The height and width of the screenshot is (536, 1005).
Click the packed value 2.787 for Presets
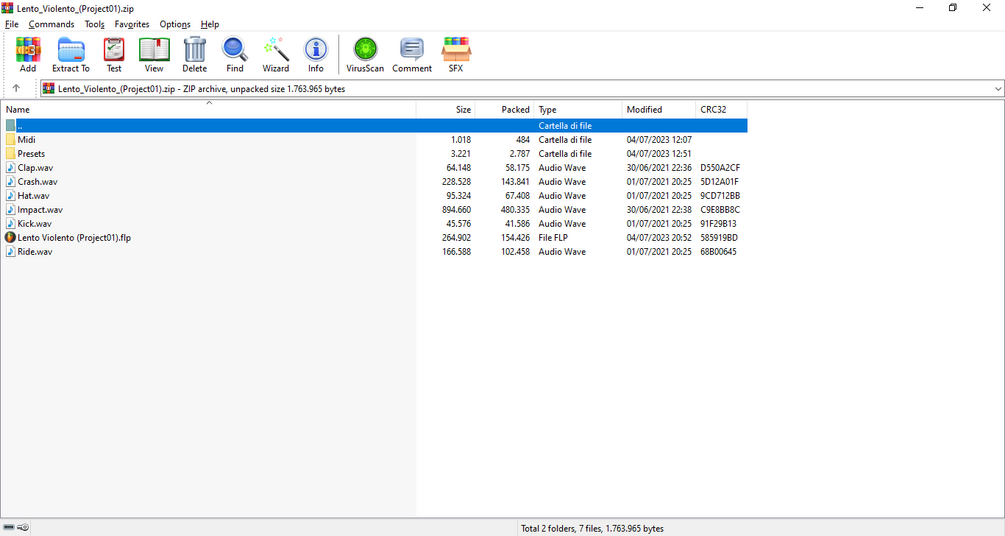click(x=520, y=154)
